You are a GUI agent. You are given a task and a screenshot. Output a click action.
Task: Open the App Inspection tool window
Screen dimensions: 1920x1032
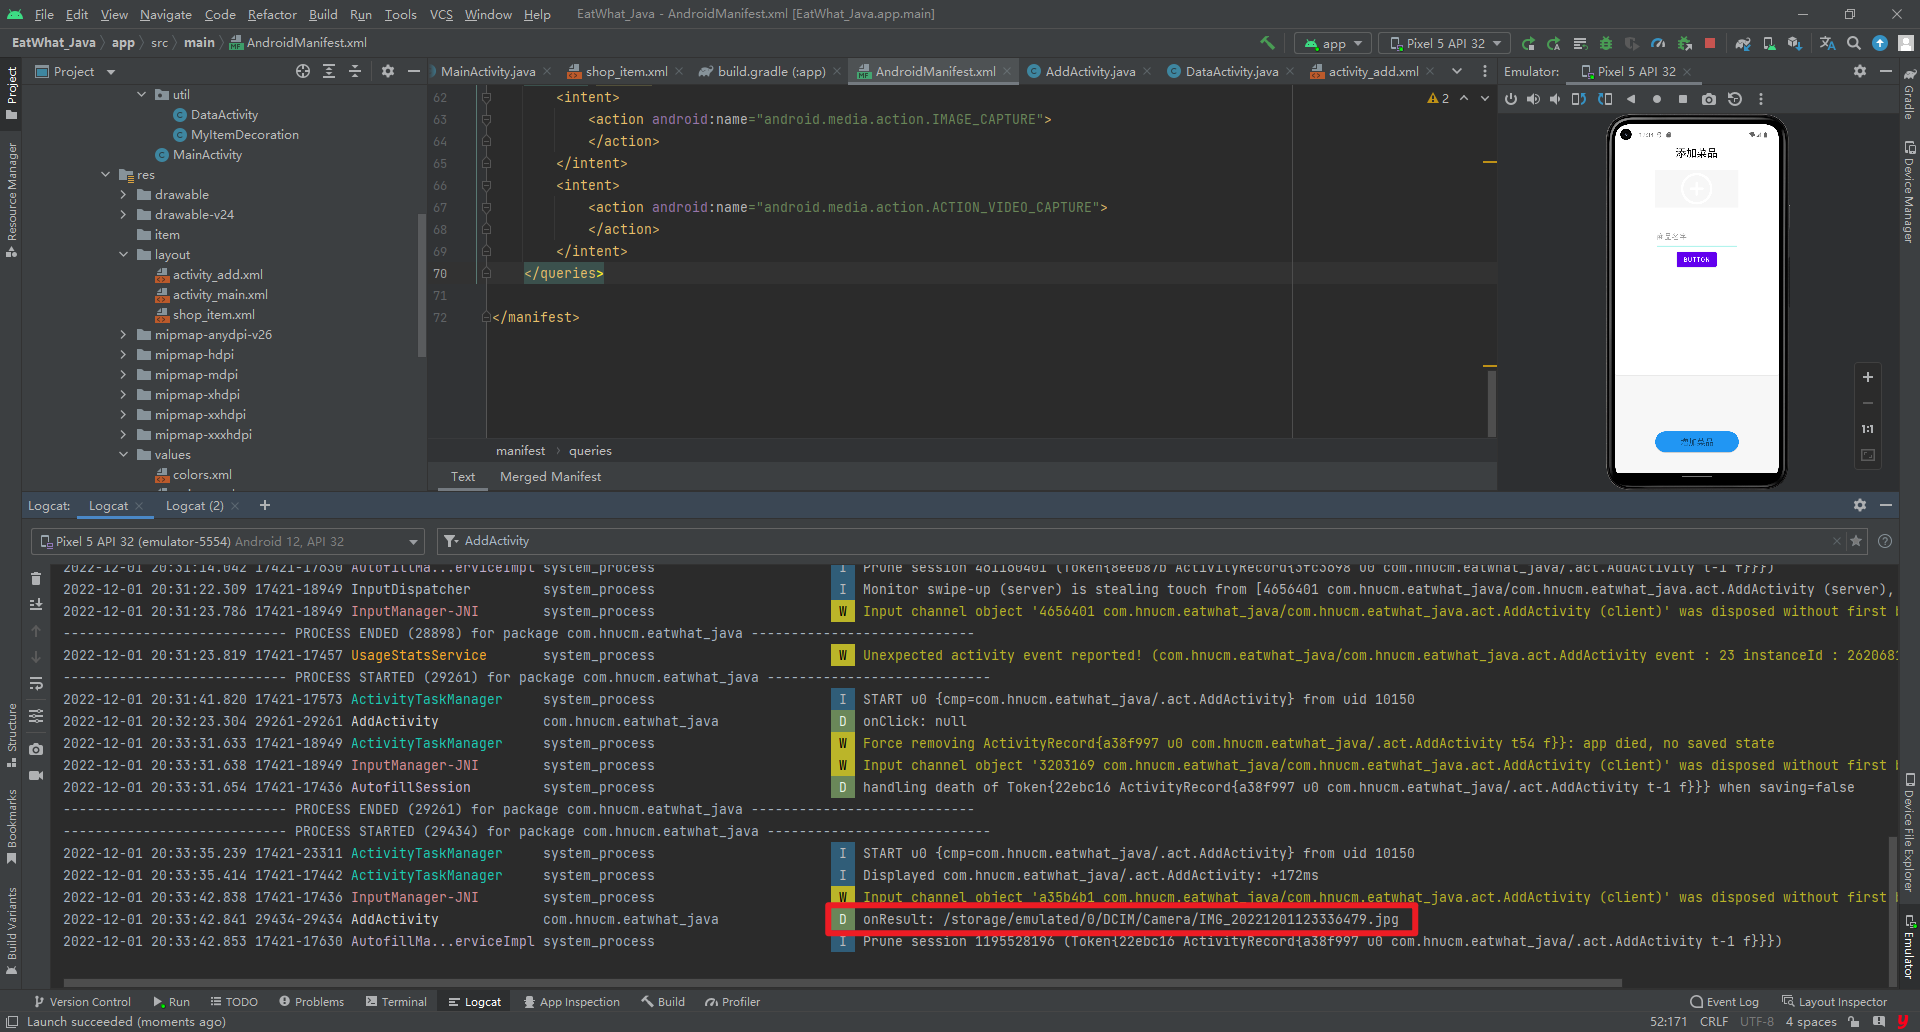click(571, 1002)
